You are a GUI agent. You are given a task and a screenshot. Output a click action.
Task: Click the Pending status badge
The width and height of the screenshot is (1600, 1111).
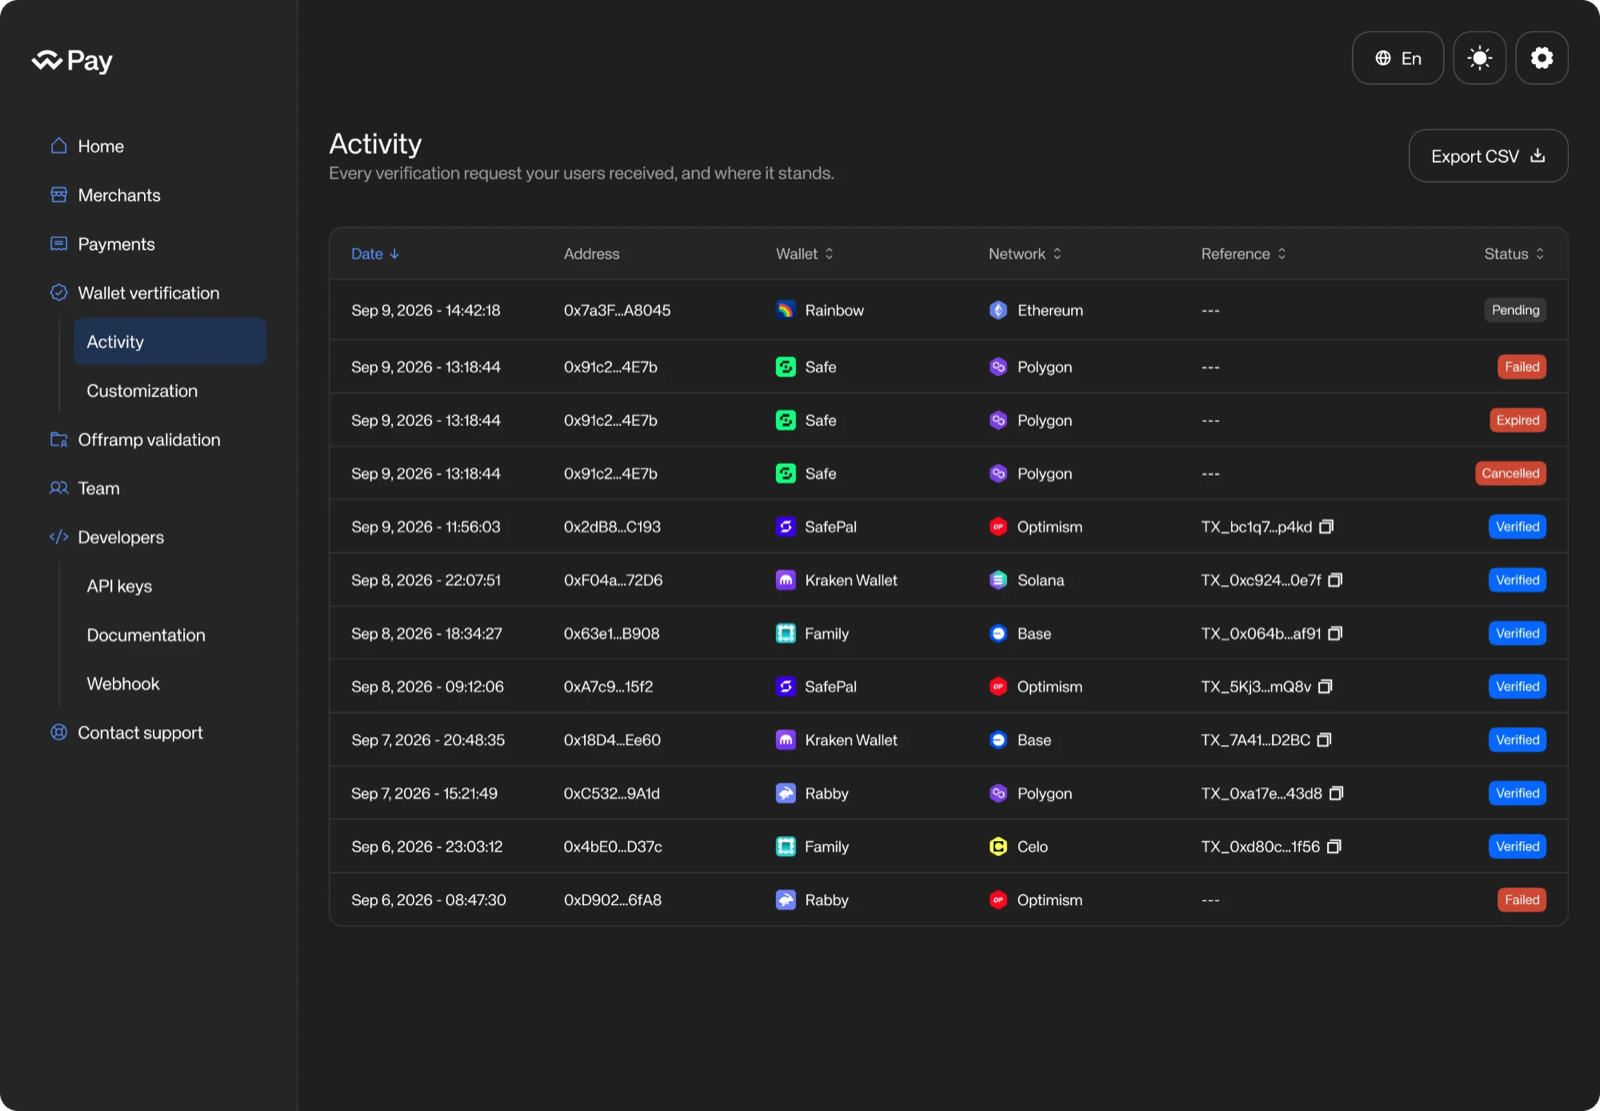(1515, 310)
